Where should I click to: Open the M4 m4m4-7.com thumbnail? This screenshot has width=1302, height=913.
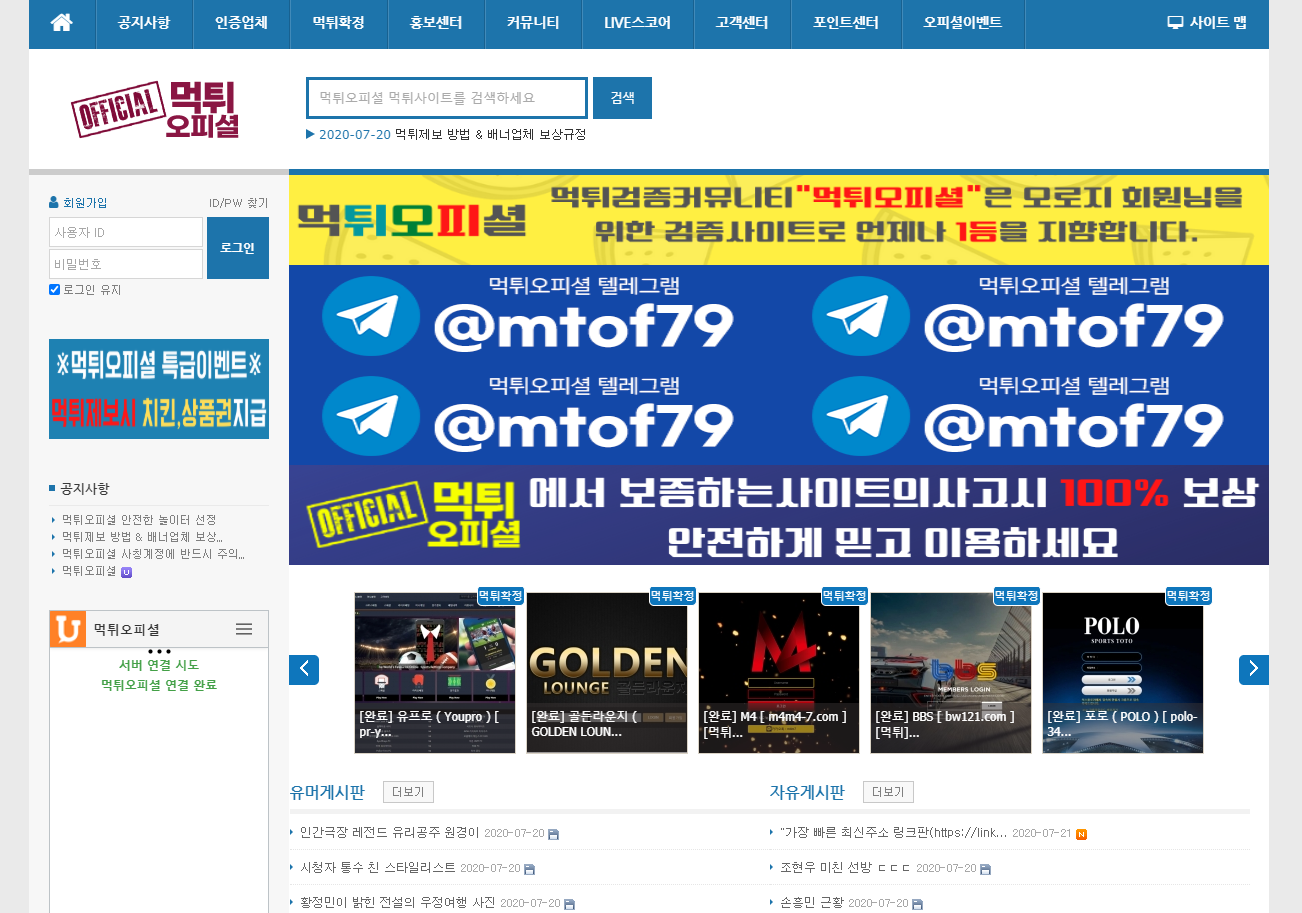point(779,673)
